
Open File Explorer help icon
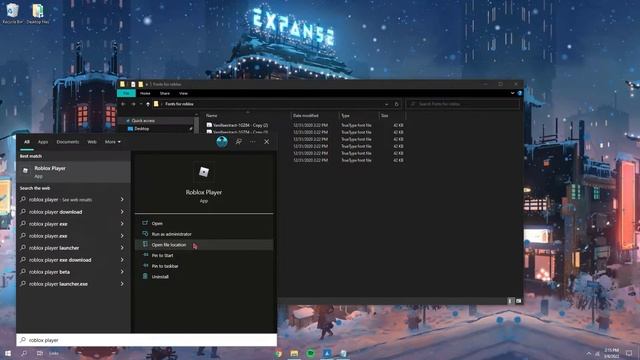[x=520, y=93]
